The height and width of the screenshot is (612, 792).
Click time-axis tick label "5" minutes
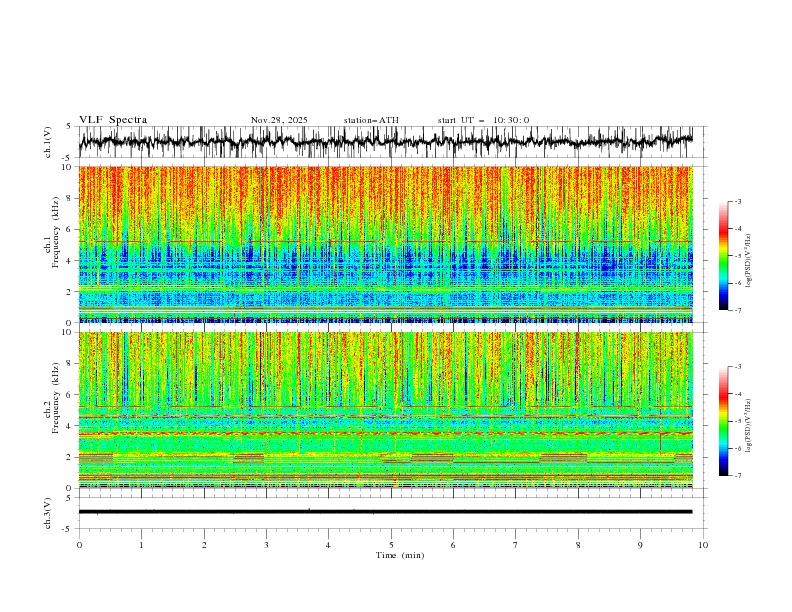point(391,545)
